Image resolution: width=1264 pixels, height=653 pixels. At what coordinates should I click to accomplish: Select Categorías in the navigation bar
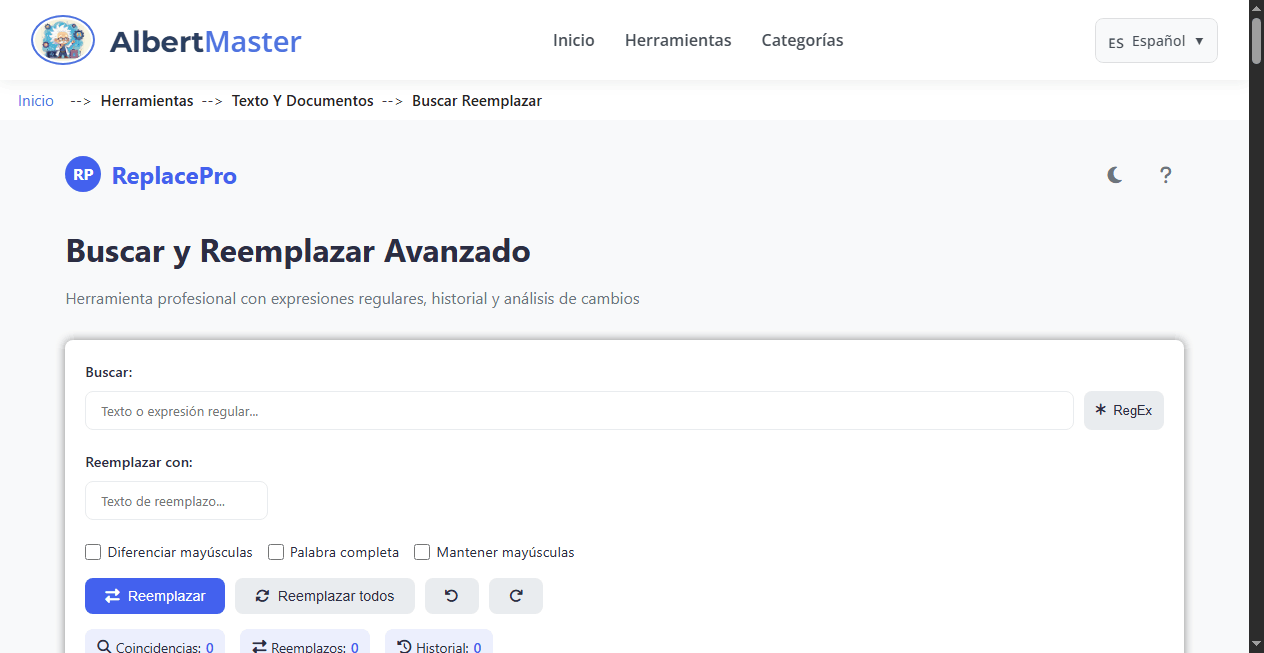802,40
